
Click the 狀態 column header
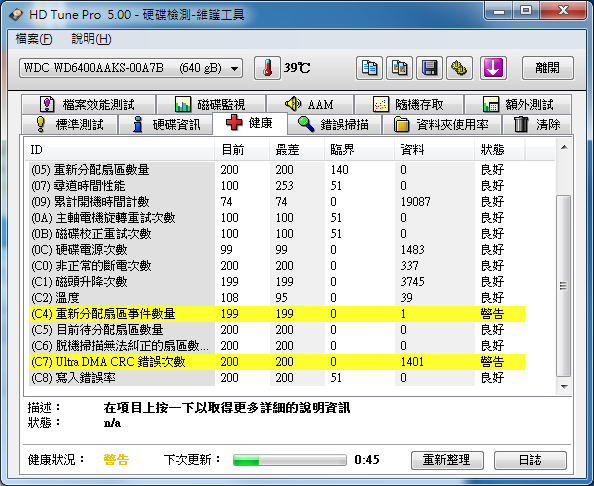[500, 150]
